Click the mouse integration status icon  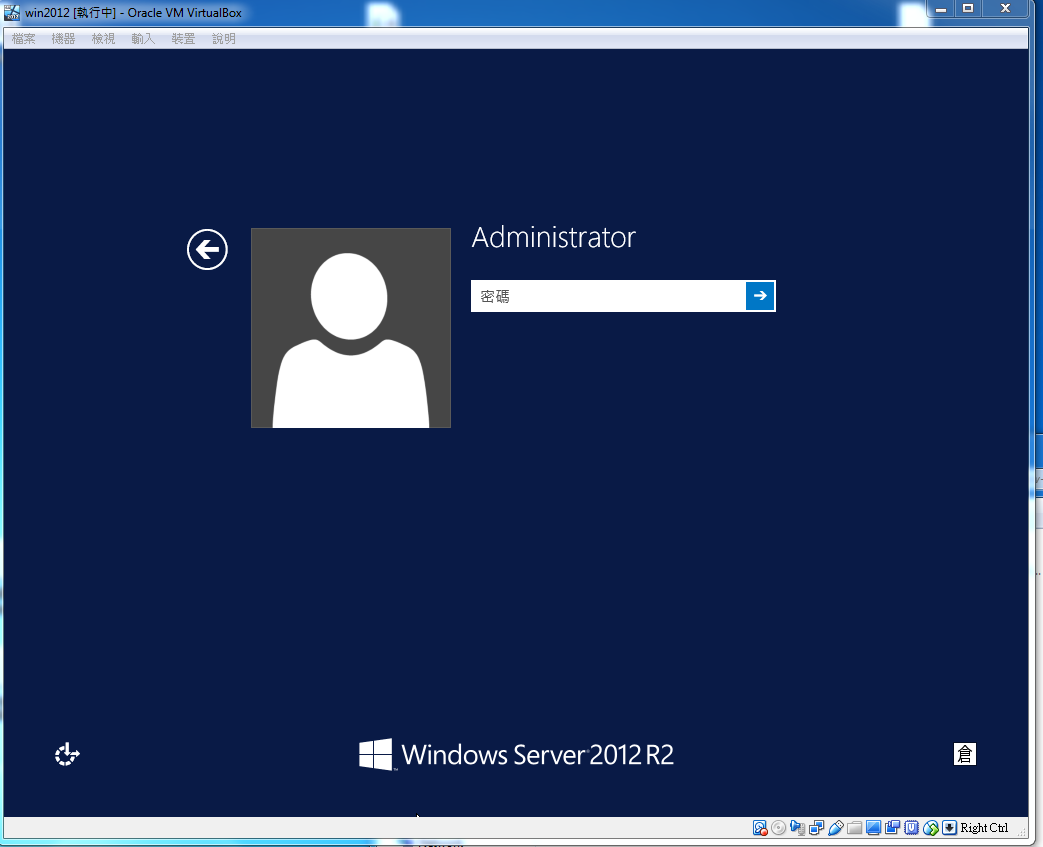point(931,828)
